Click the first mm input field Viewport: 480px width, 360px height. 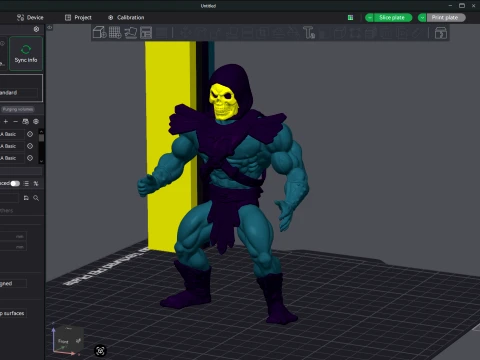(x=13, y=236)
